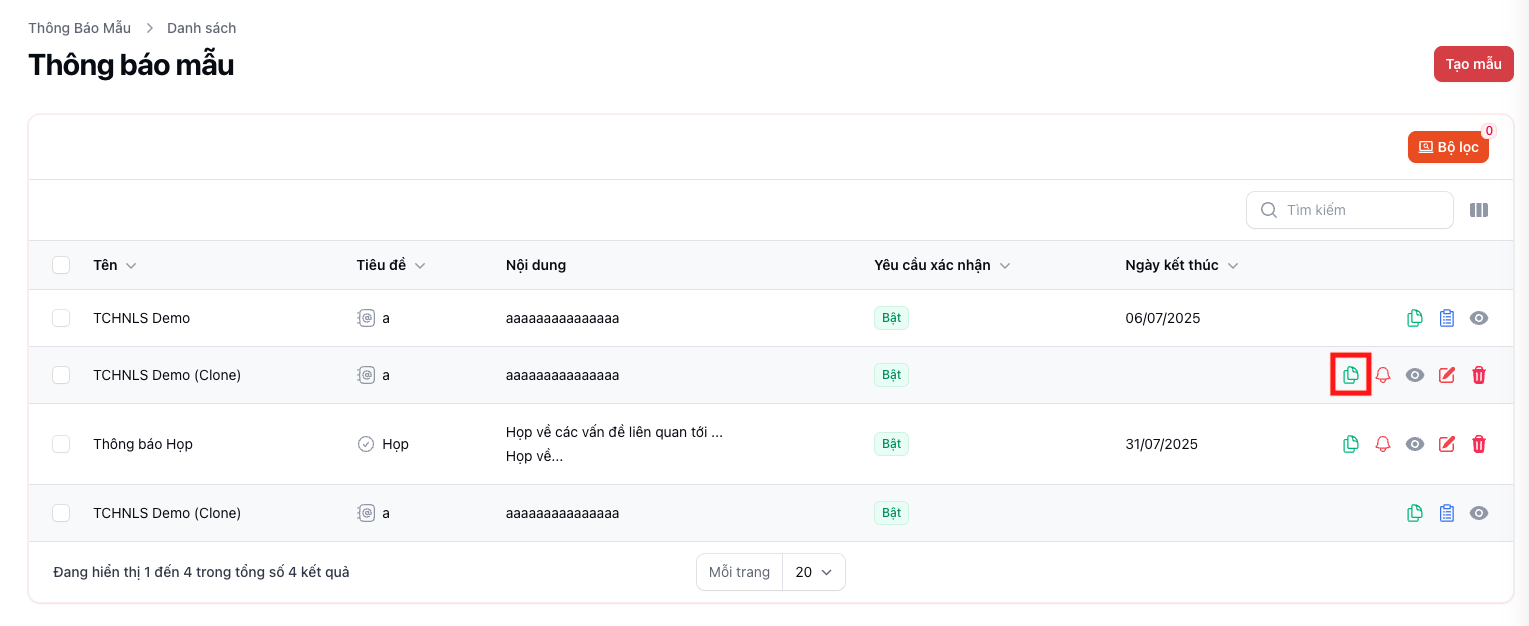This screenshot has height=626, width=1529.
Task: Click the copy icon for first TCHNLS Demo row
Action: [1414, 318]
